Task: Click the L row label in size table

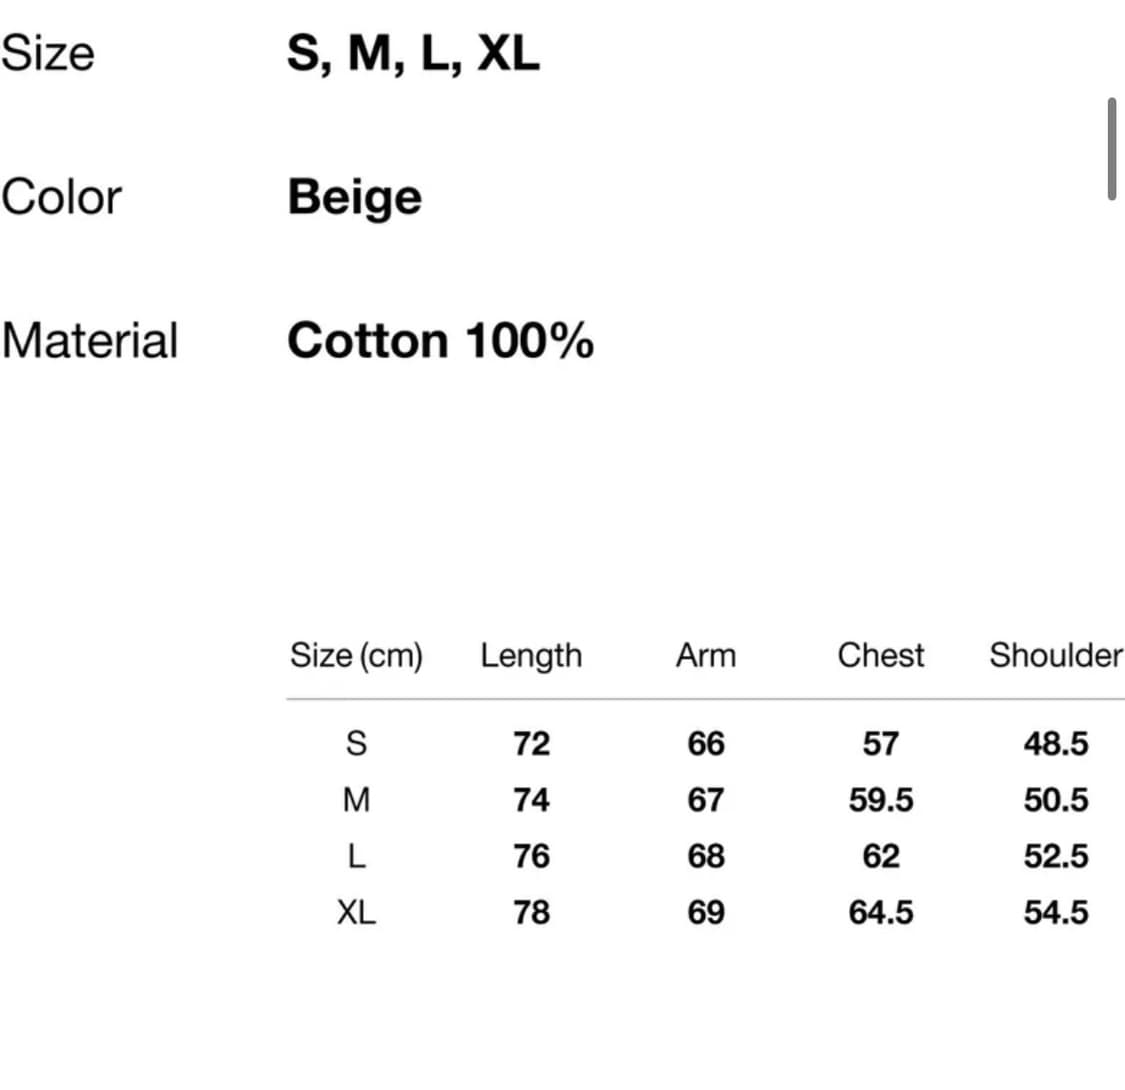Action: click(x=356, y=857)
